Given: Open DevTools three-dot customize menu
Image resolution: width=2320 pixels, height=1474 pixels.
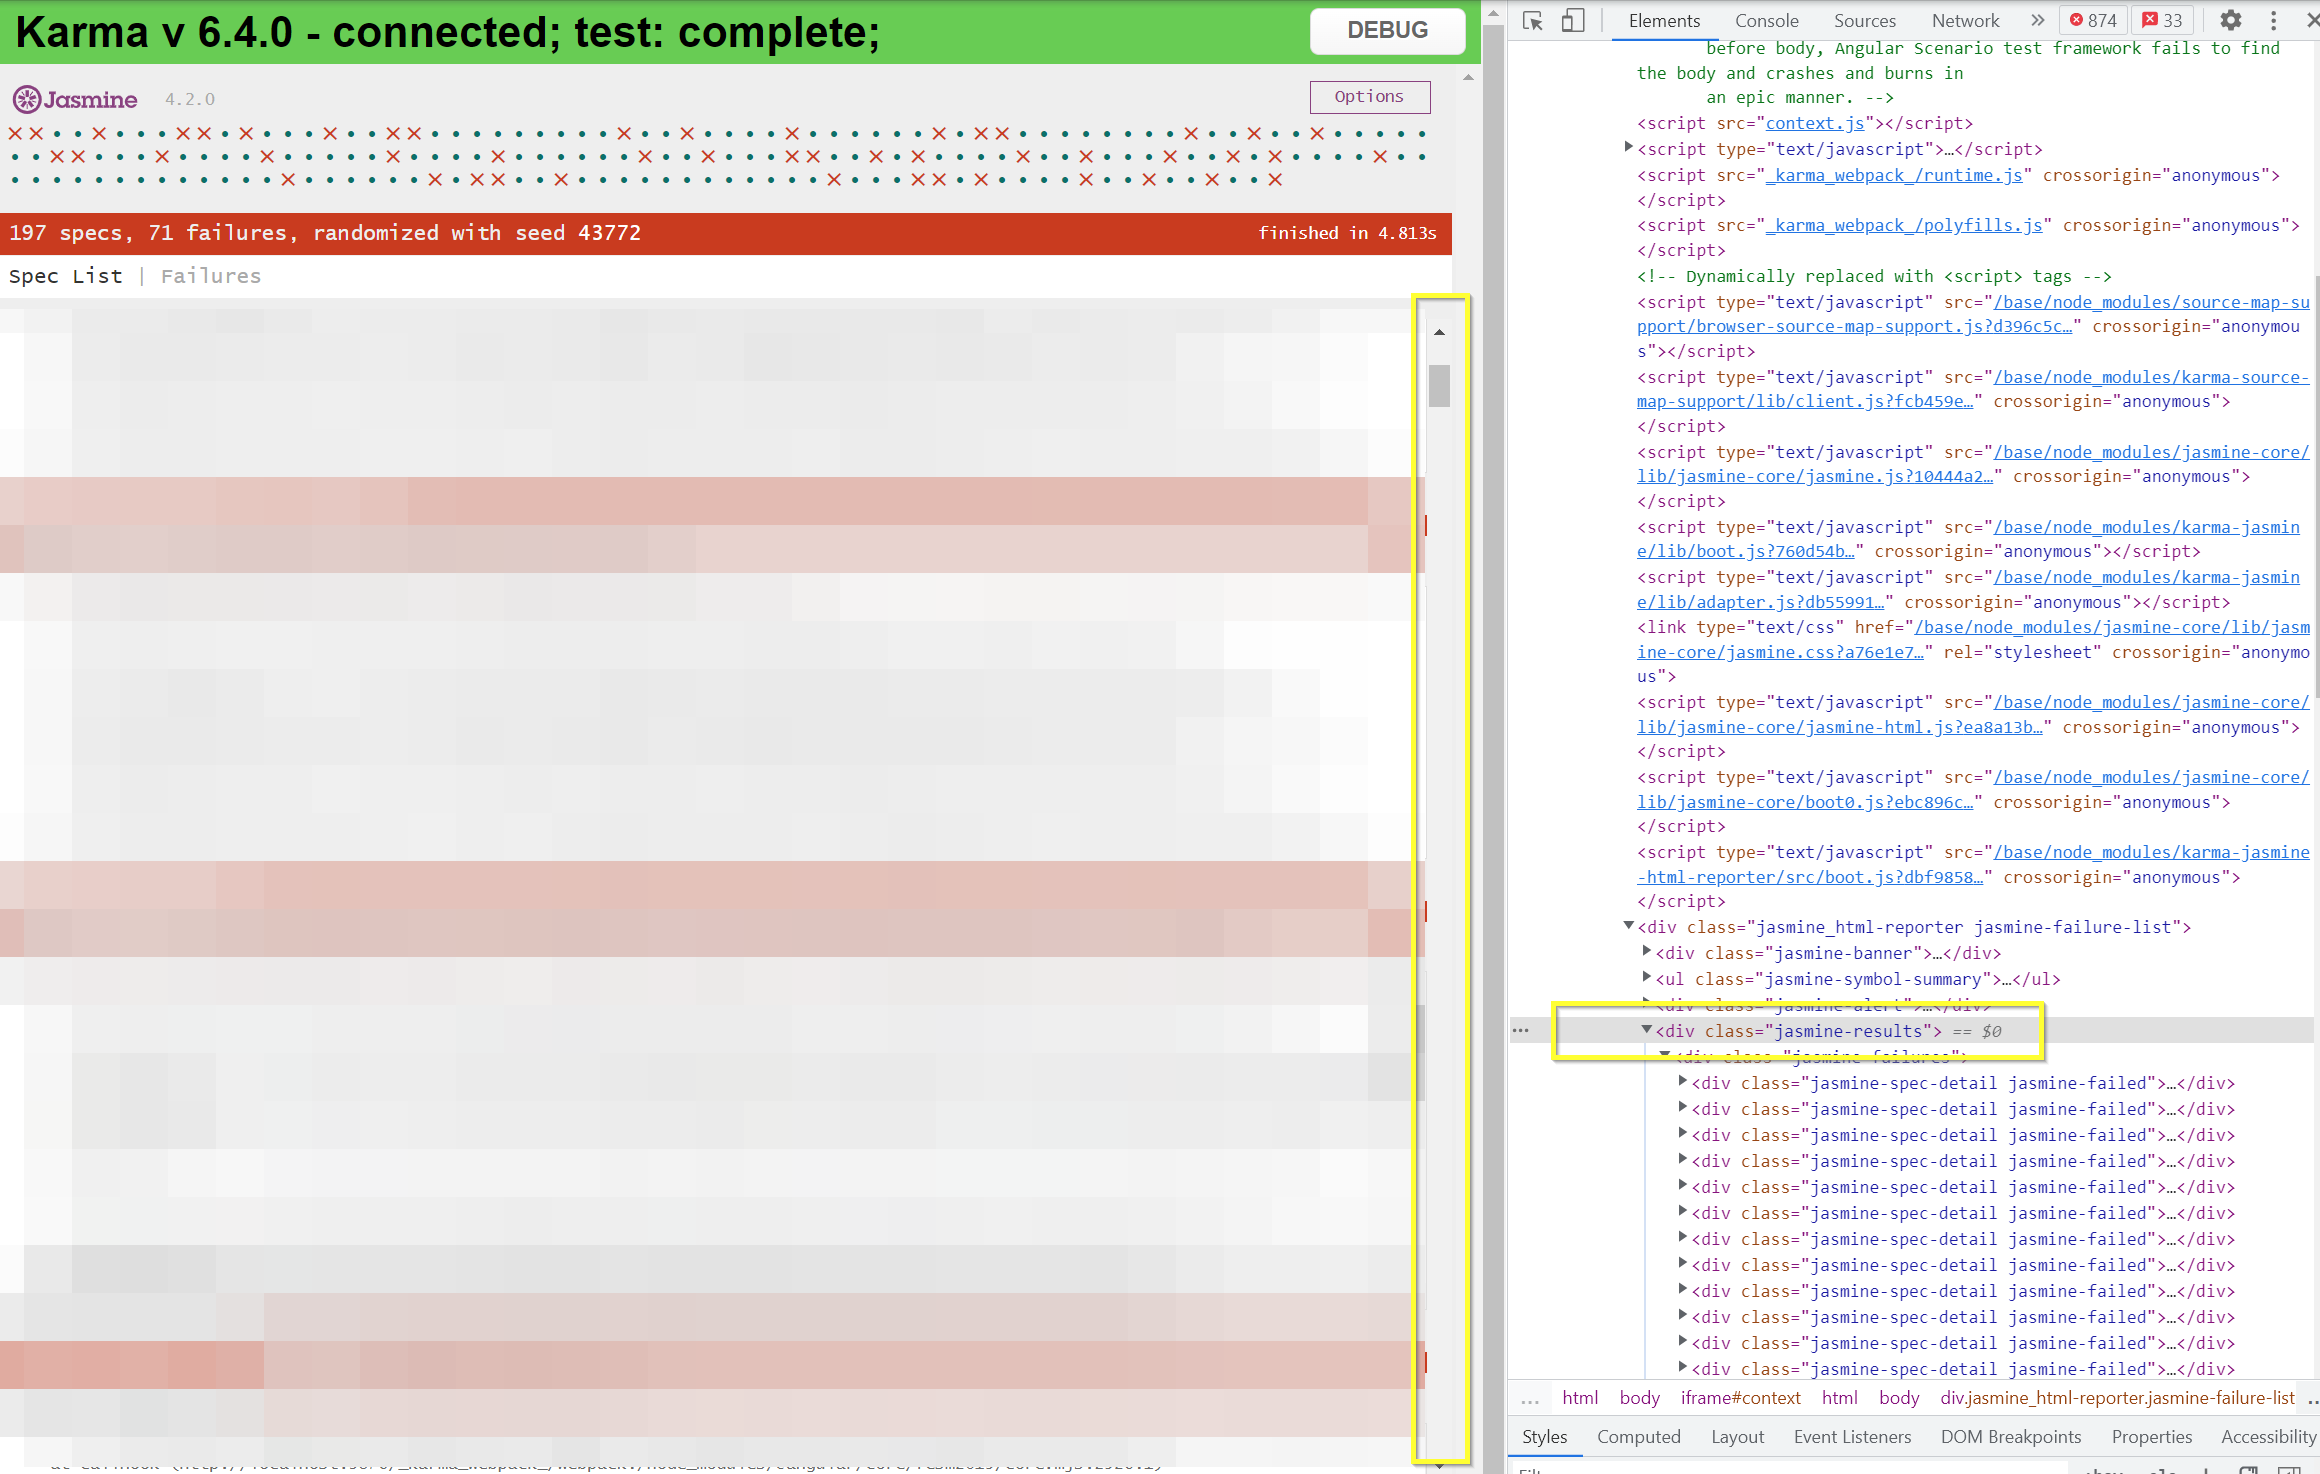Looking at the screenshot, I should coord(2273,20).
